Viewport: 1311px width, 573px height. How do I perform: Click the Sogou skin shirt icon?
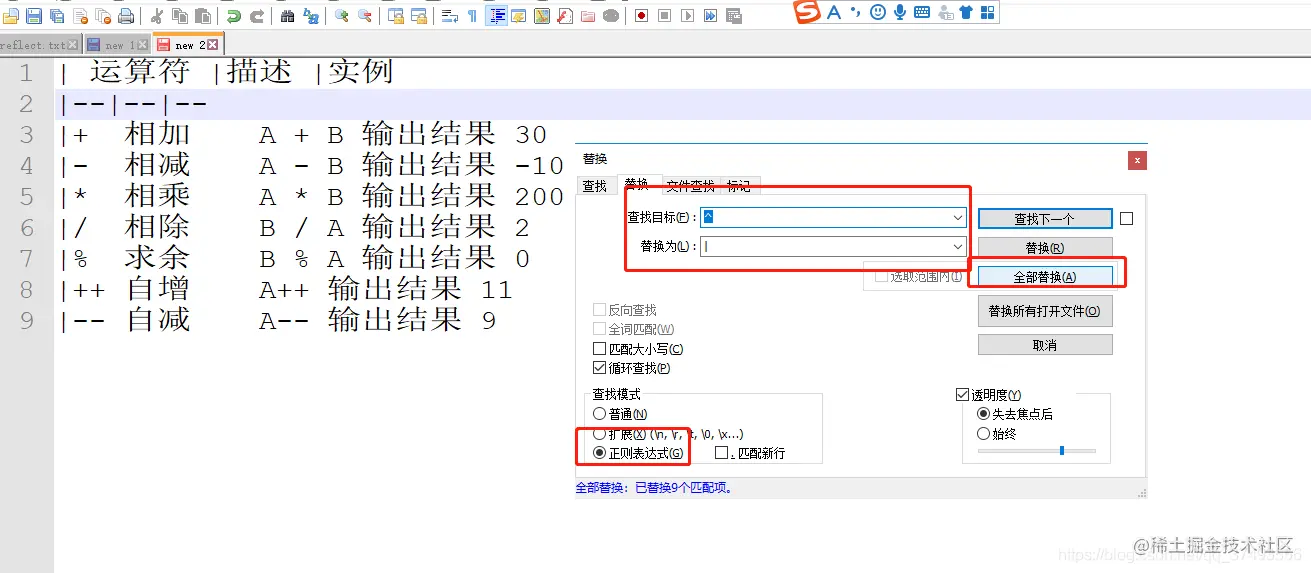pyautogui.click(x=965, y=12)
